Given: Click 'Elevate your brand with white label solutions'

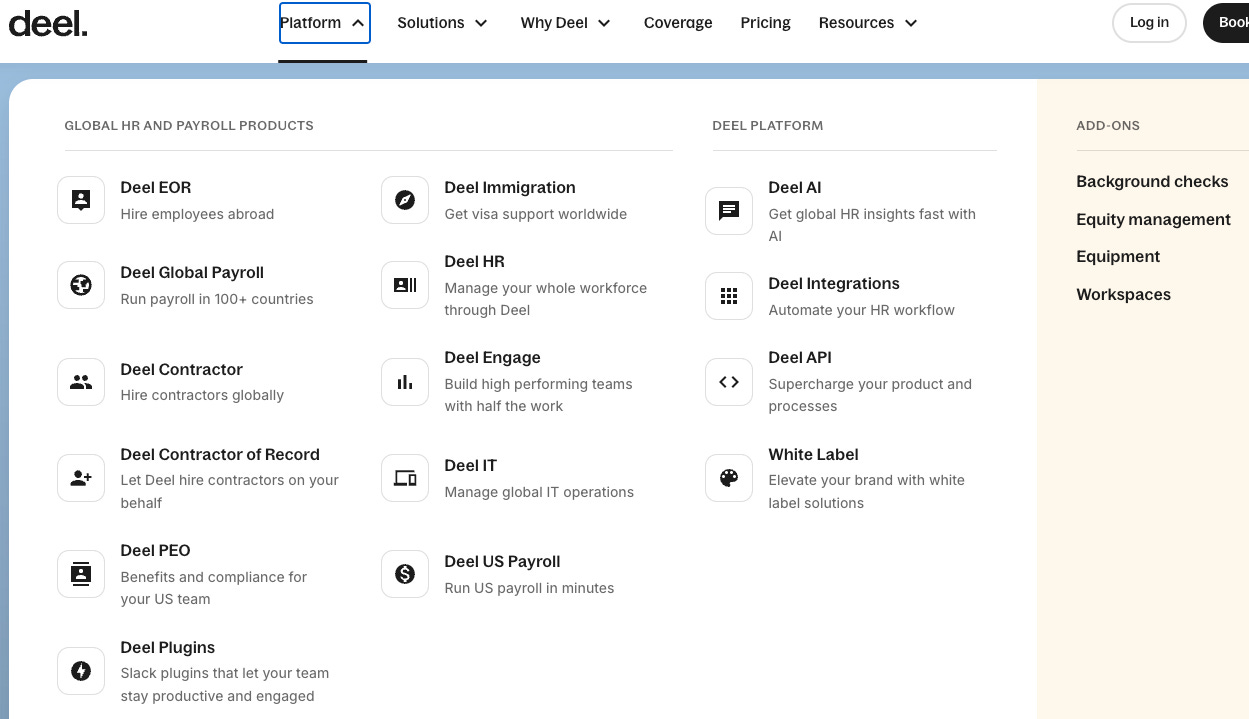Looking at the screenshot, I should pos(866,492).
